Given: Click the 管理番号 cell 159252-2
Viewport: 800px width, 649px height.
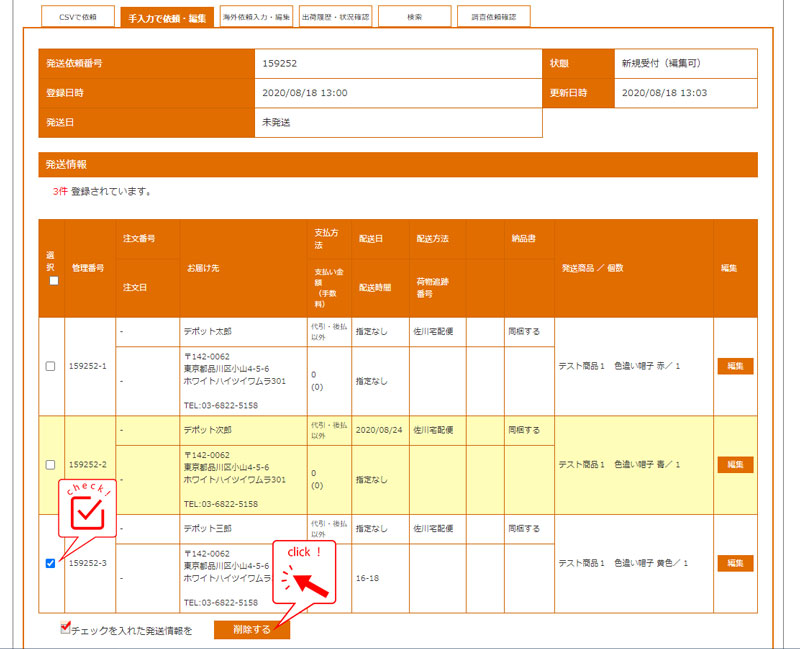Looking at the screenshot, I should point(89,465).
